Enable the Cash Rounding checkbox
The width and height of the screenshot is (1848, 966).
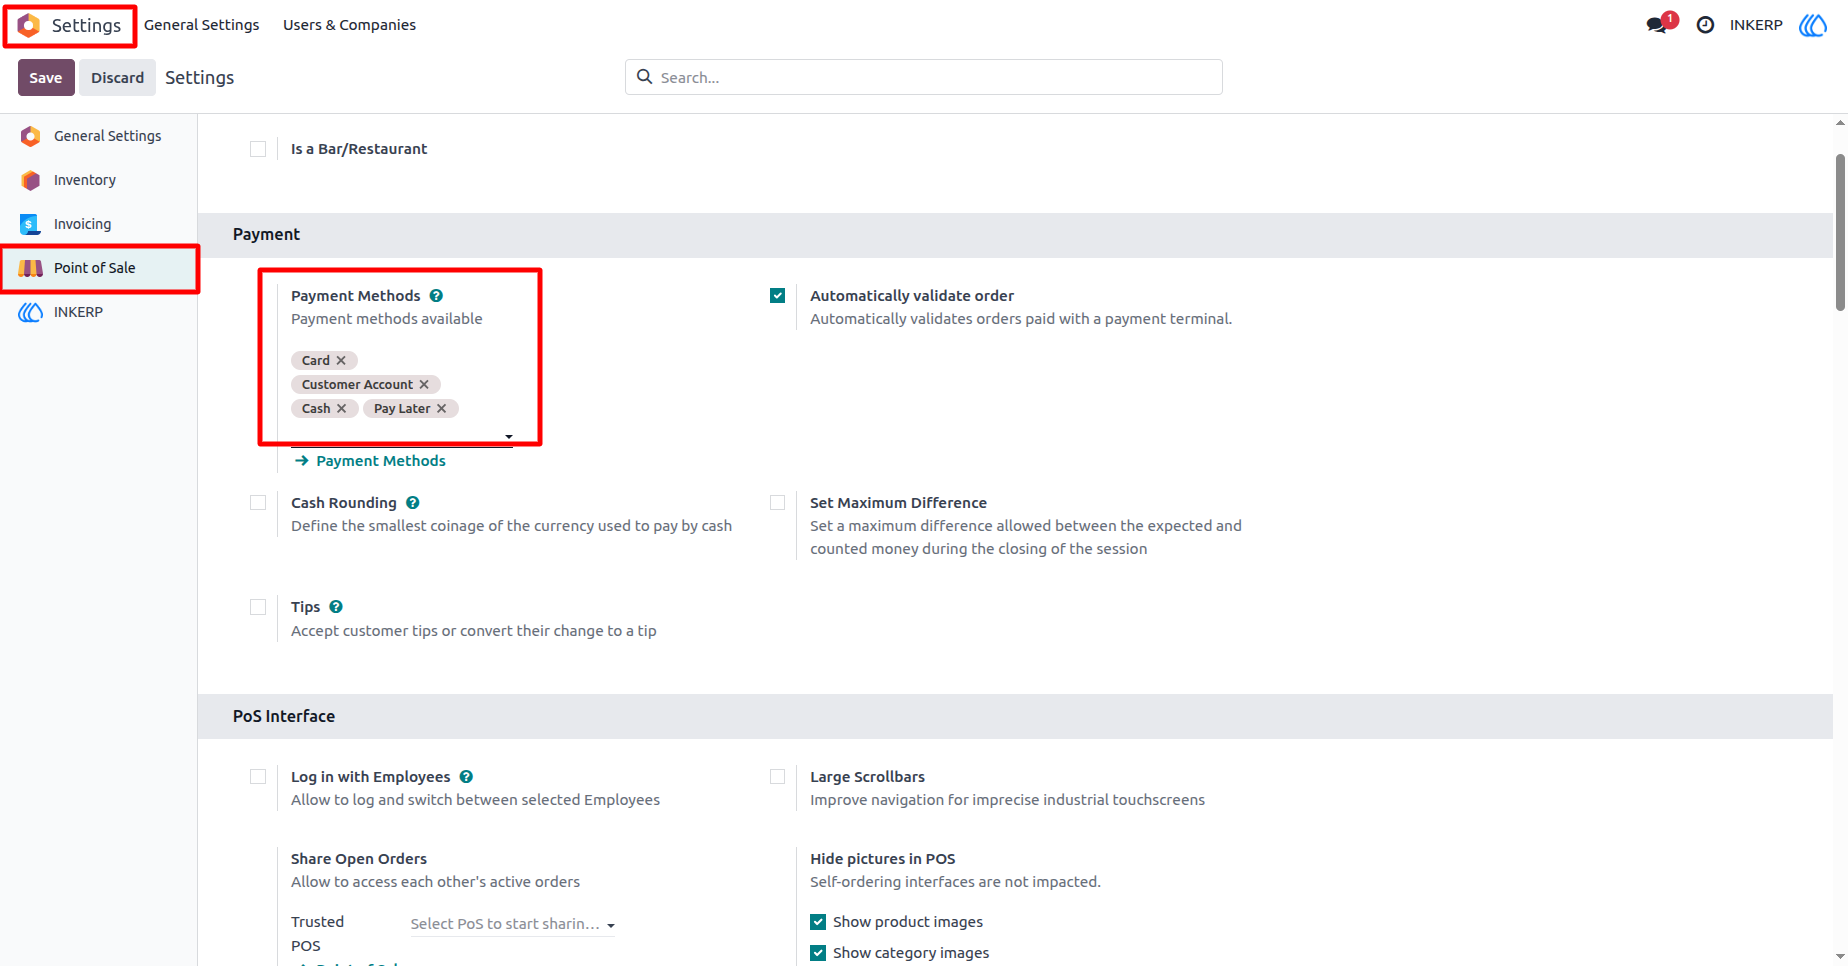pos(258,503)
